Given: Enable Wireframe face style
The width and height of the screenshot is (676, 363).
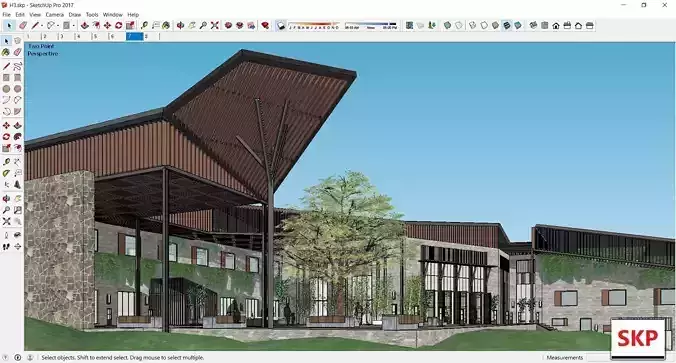Looking at the screenshot, I should click(x=473, y=26).
